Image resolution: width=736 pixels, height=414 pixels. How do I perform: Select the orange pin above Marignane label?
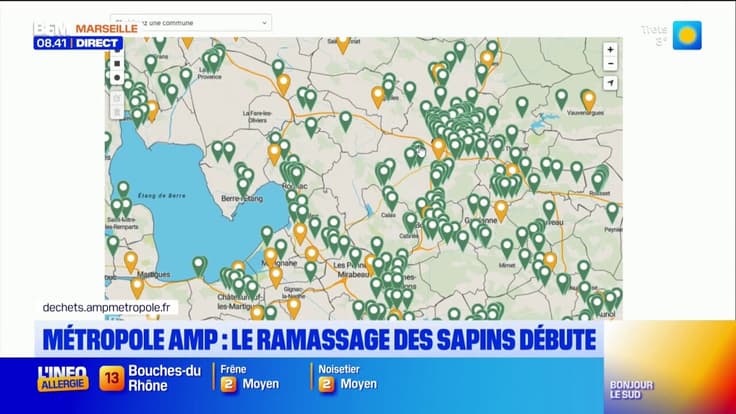coord(271,257)
